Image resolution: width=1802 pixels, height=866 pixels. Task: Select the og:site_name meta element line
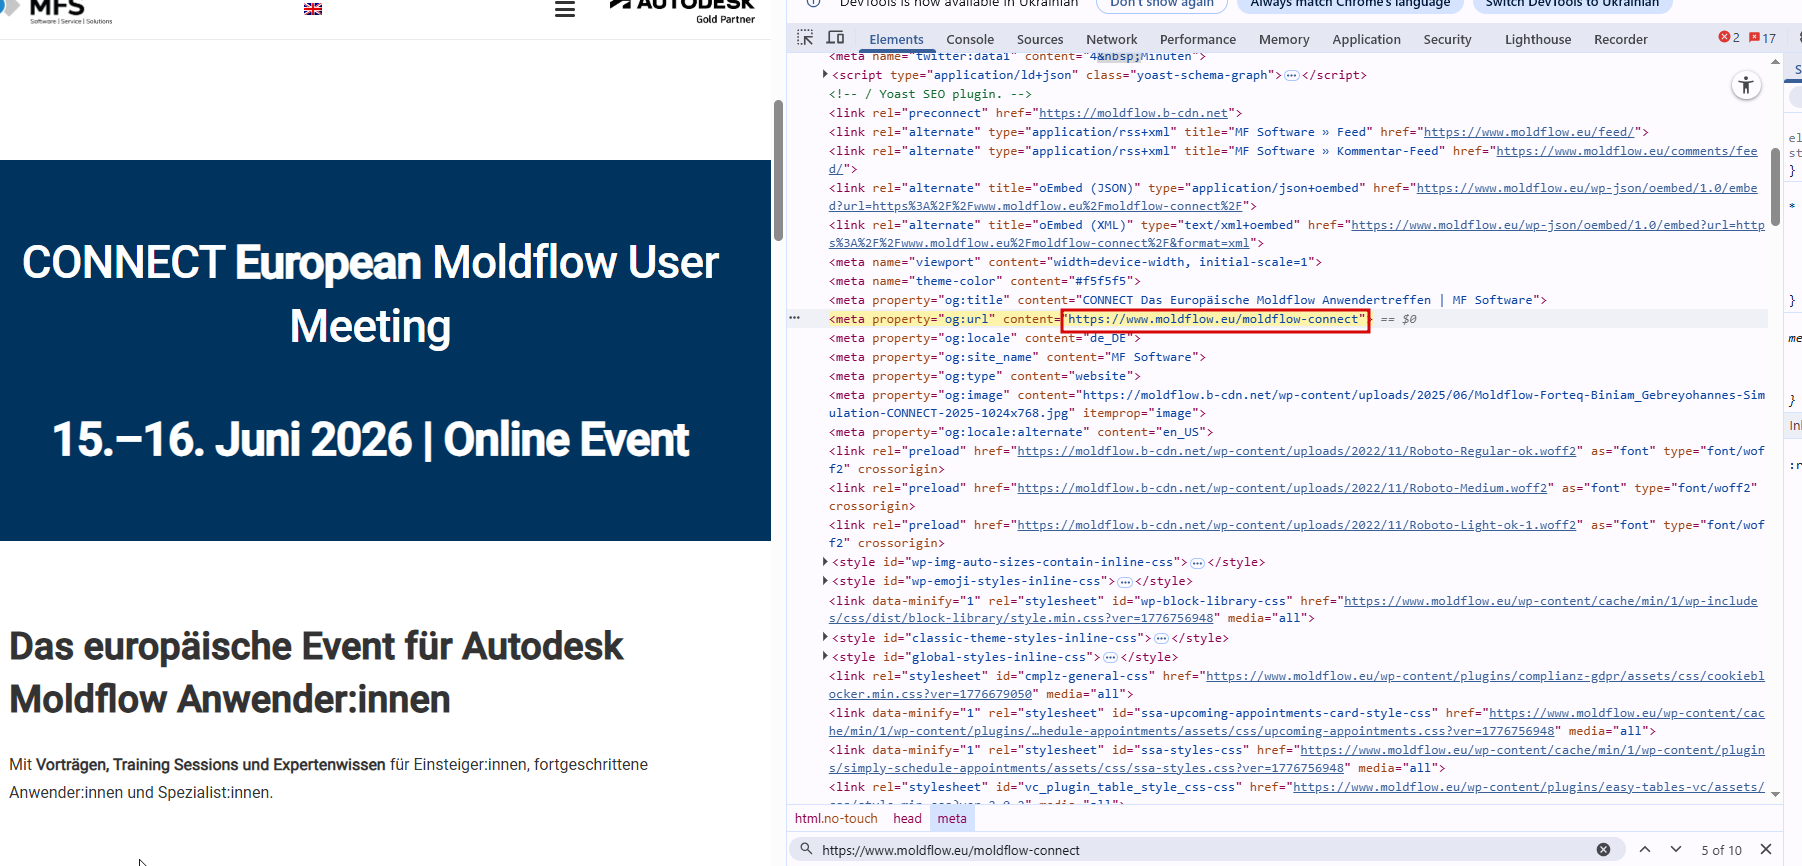1017,357
